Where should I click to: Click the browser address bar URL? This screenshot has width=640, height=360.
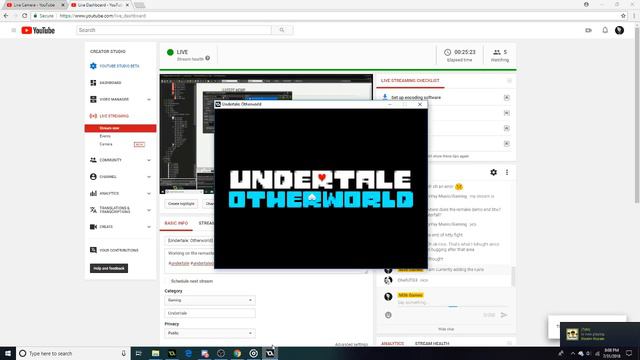click(102, 16)
